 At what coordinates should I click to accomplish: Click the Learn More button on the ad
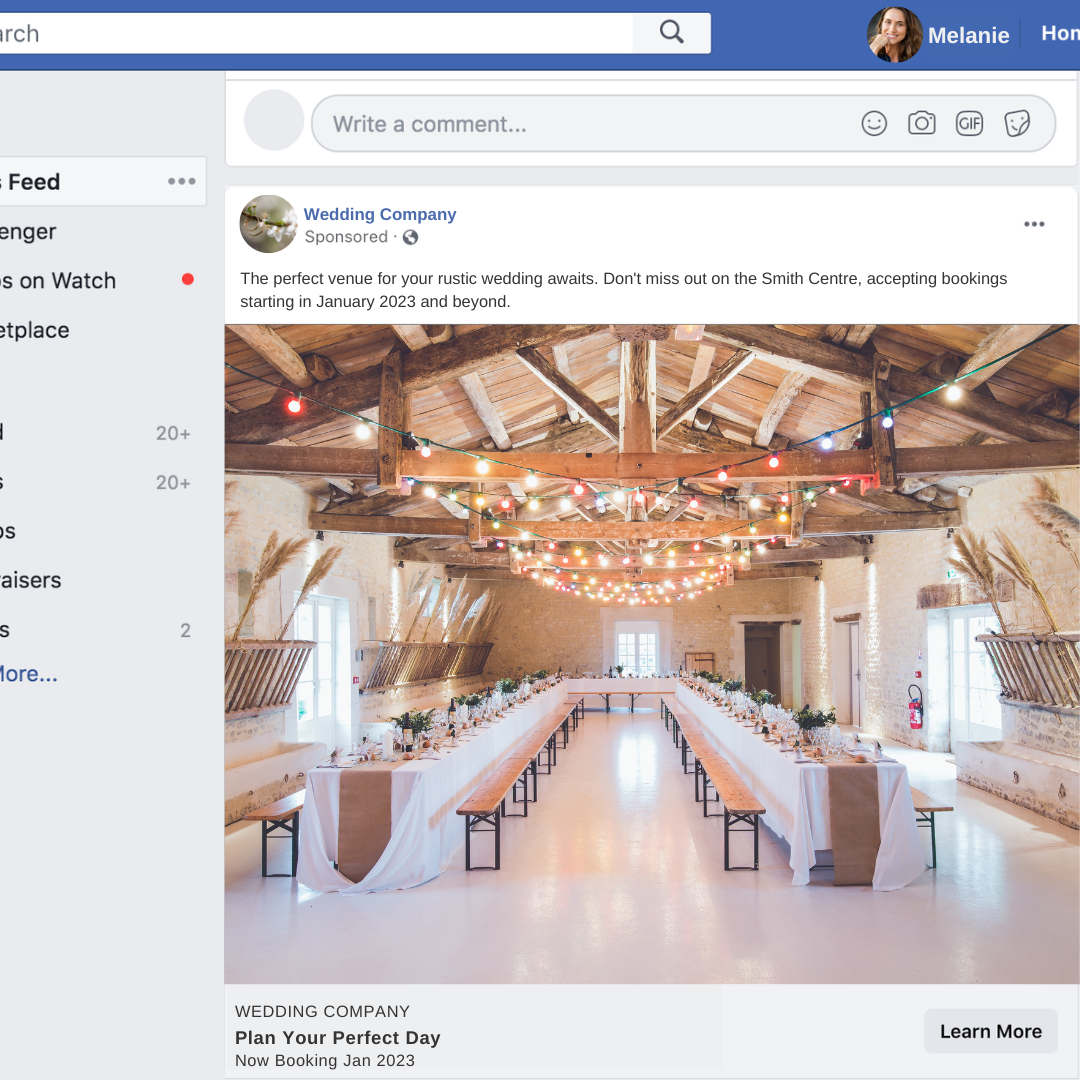990,1031
